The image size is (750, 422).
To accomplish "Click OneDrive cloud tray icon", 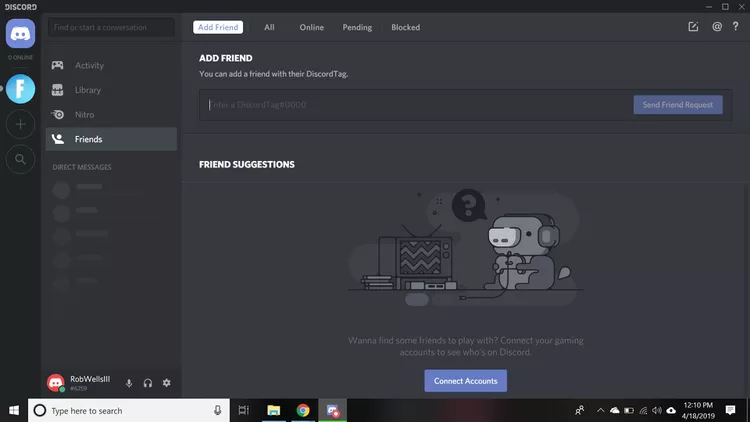I will (x=615, y=411).
